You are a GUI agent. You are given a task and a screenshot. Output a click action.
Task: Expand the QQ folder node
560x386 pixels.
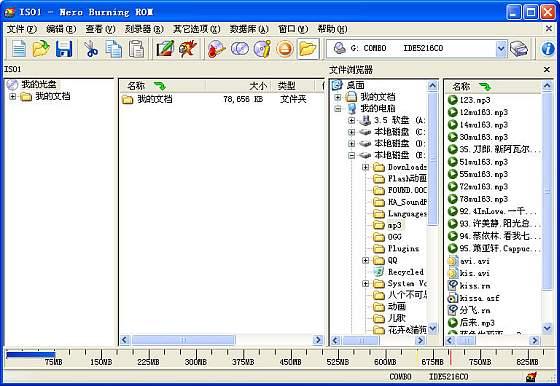(x=365, y=260)
